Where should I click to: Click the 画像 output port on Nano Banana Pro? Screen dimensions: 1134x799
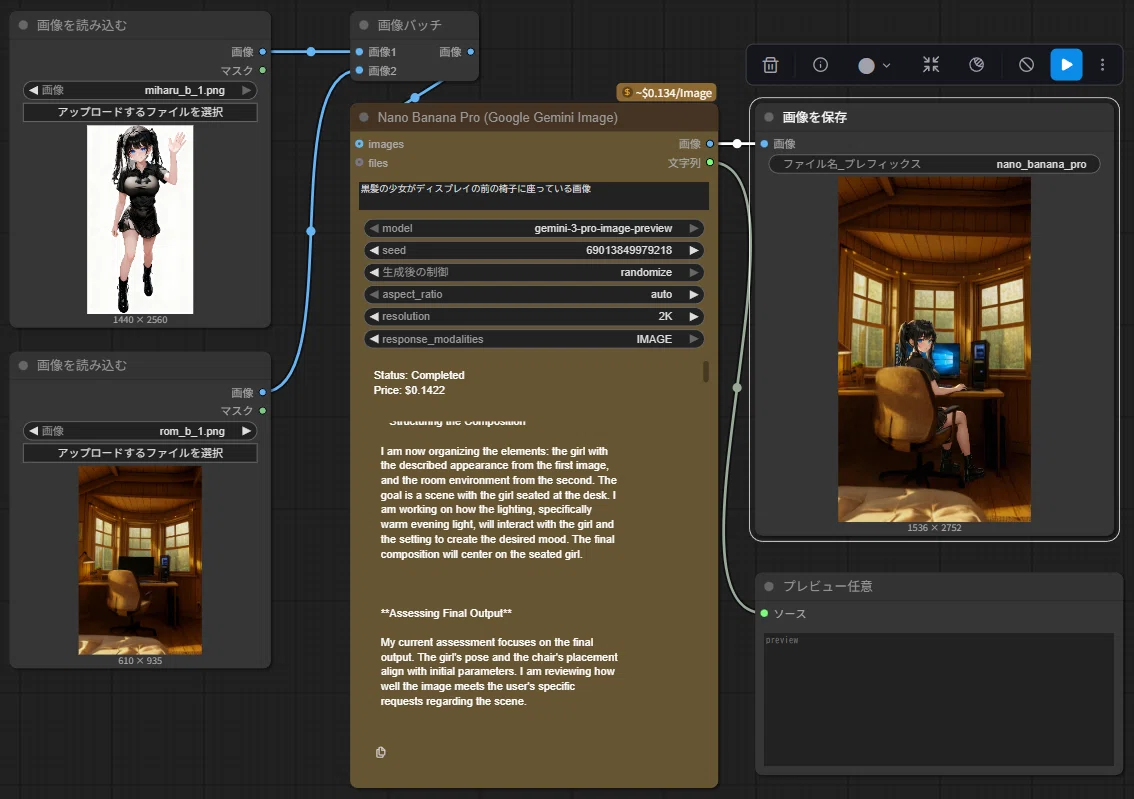tap(709, 144)
